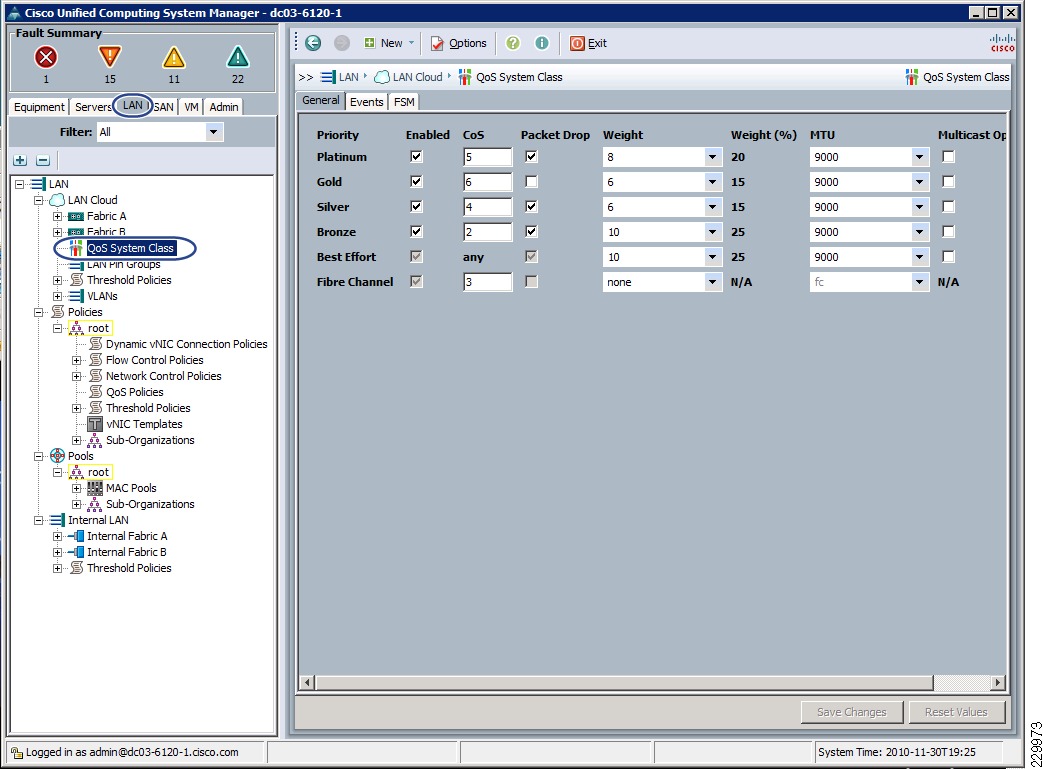Select Dynamic vNIC Connection Policies node
The width and height of the screenshot is (1043, 769).
(186, 344)
